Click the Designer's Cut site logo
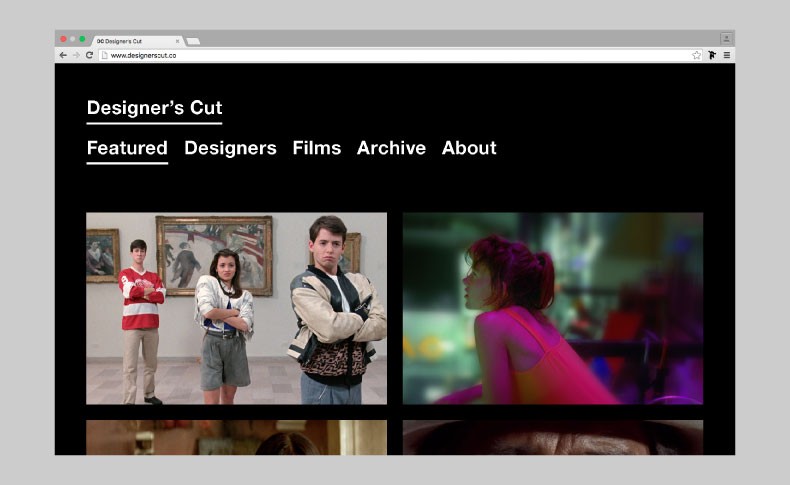The width and height of the screenshot is (790, 485). pos(154,108)
